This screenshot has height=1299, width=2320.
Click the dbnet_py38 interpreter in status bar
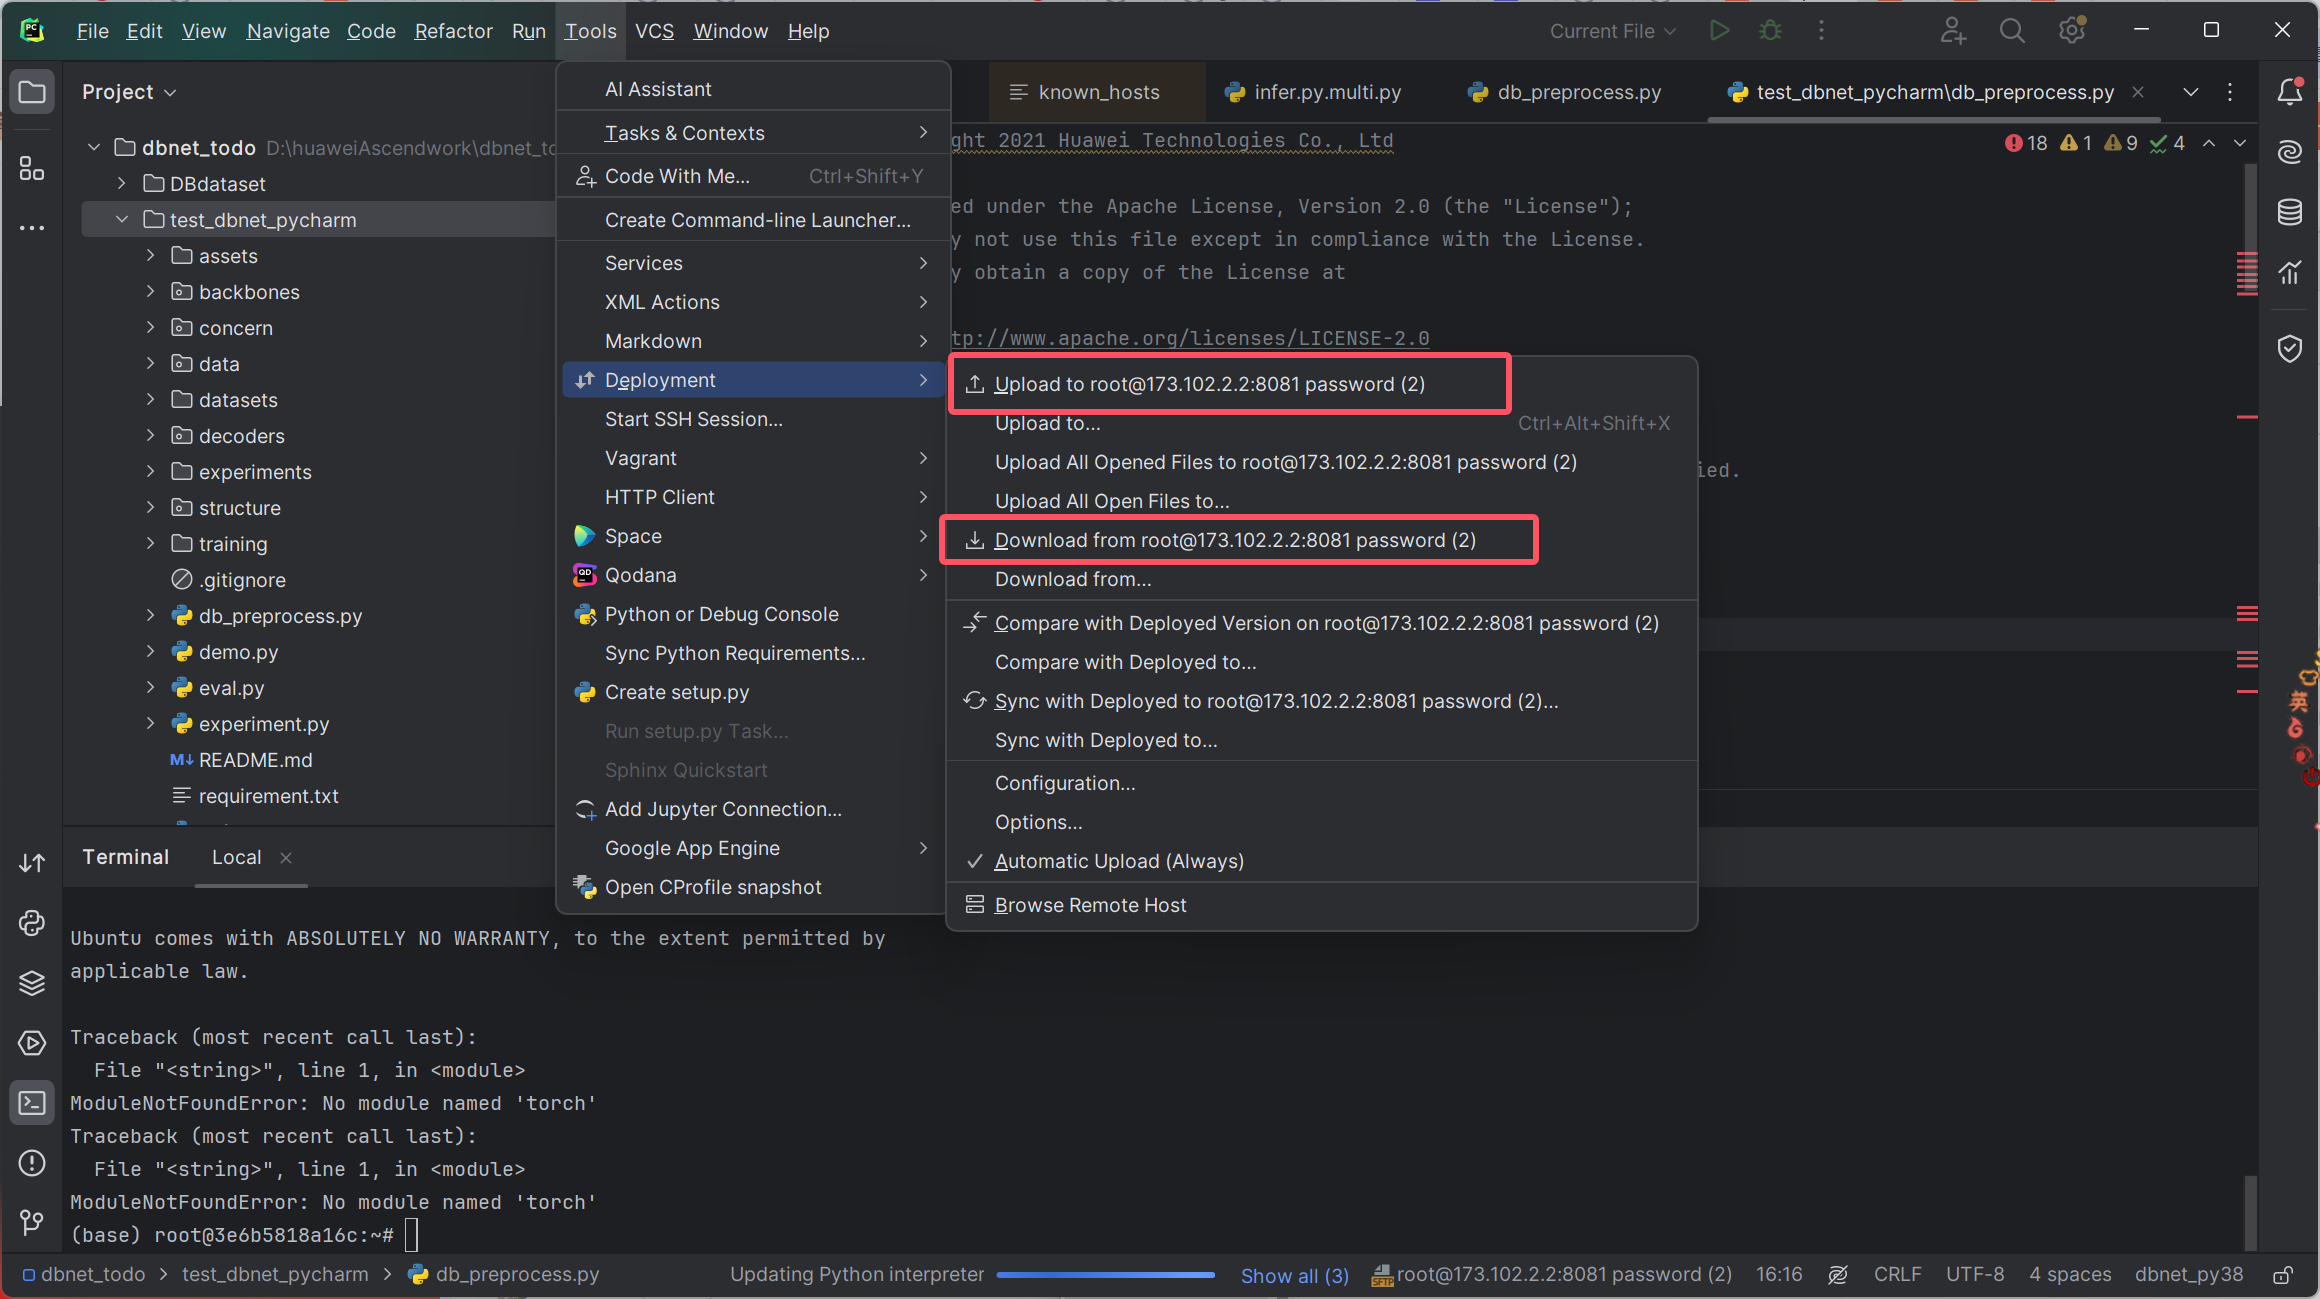(x=2188, y=1275)
